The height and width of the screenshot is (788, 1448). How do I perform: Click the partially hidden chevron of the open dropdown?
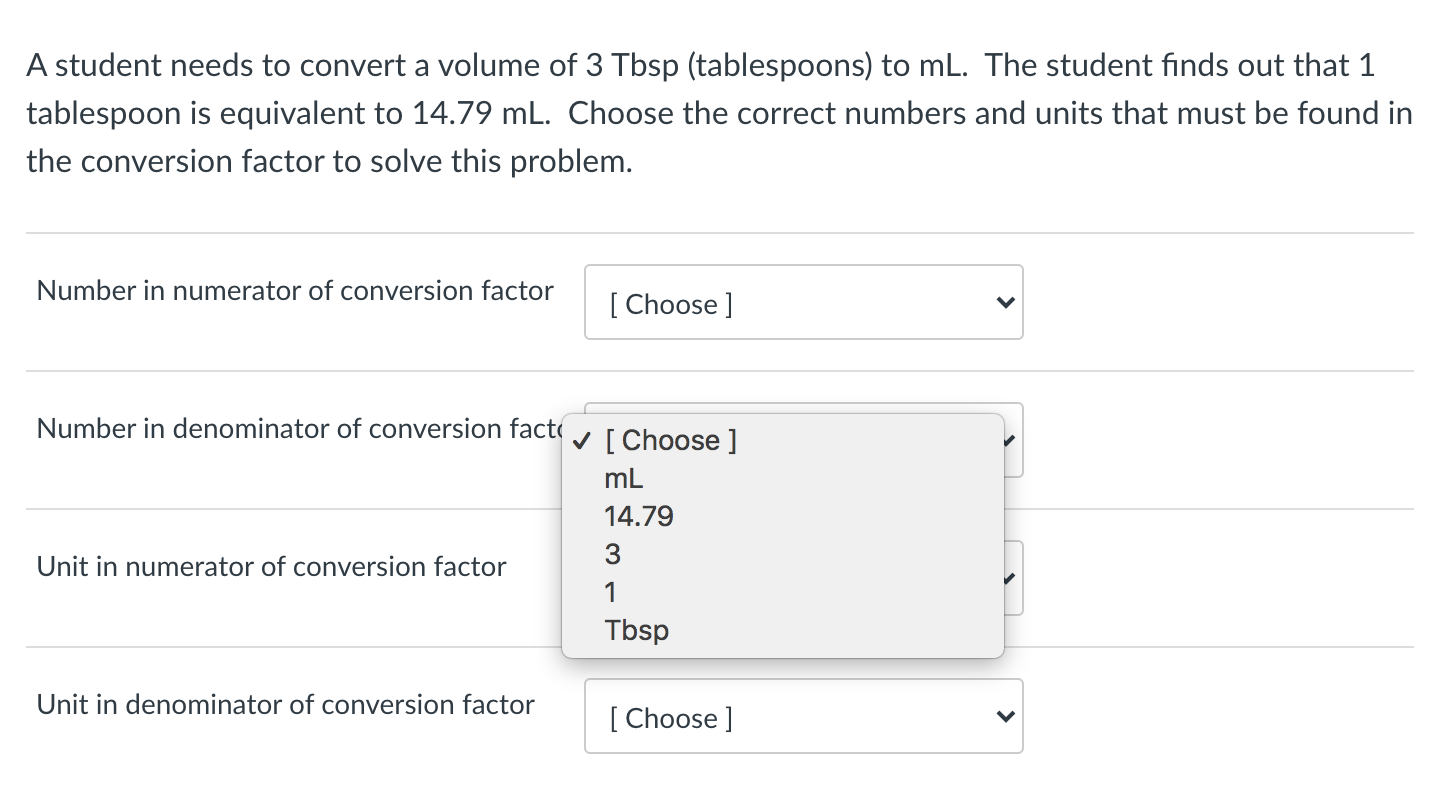coord(1010,440)
